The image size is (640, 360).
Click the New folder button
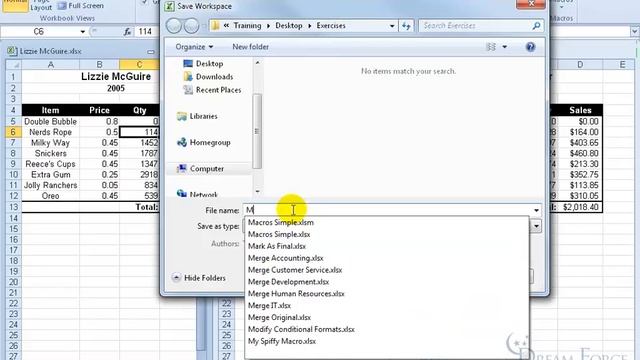point(251,47)
